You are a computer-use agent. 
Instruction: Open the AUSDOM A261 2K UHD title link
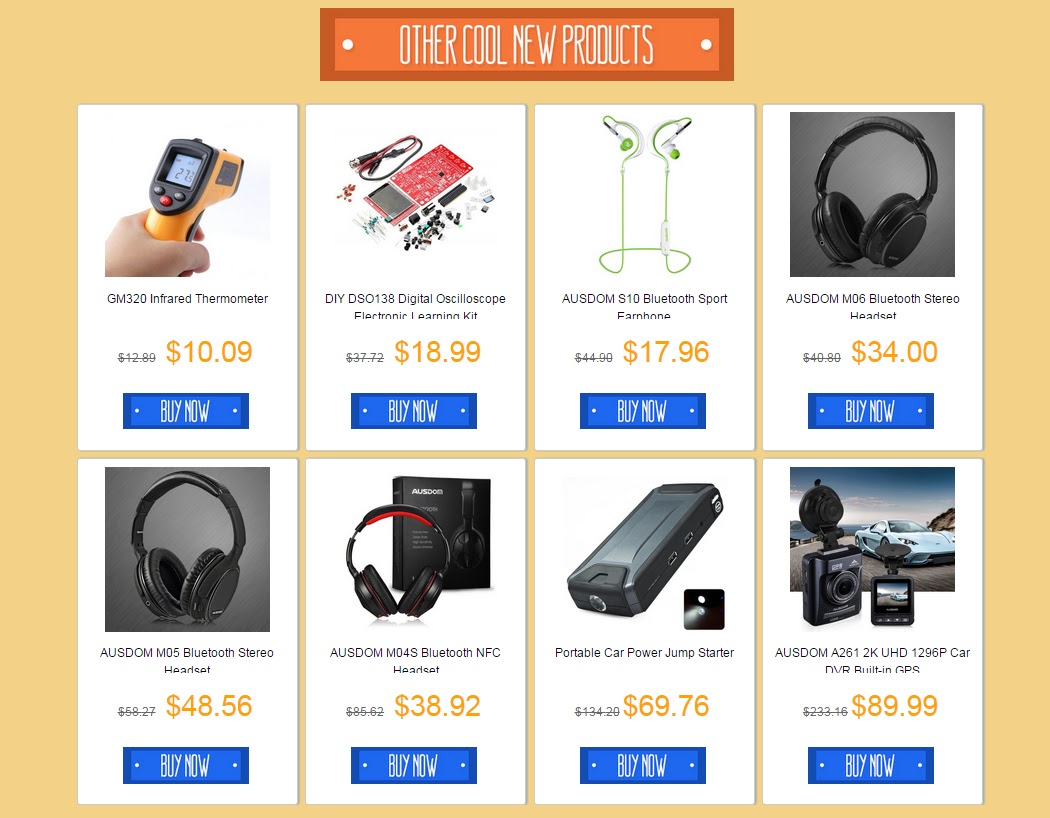coord(873,660)
